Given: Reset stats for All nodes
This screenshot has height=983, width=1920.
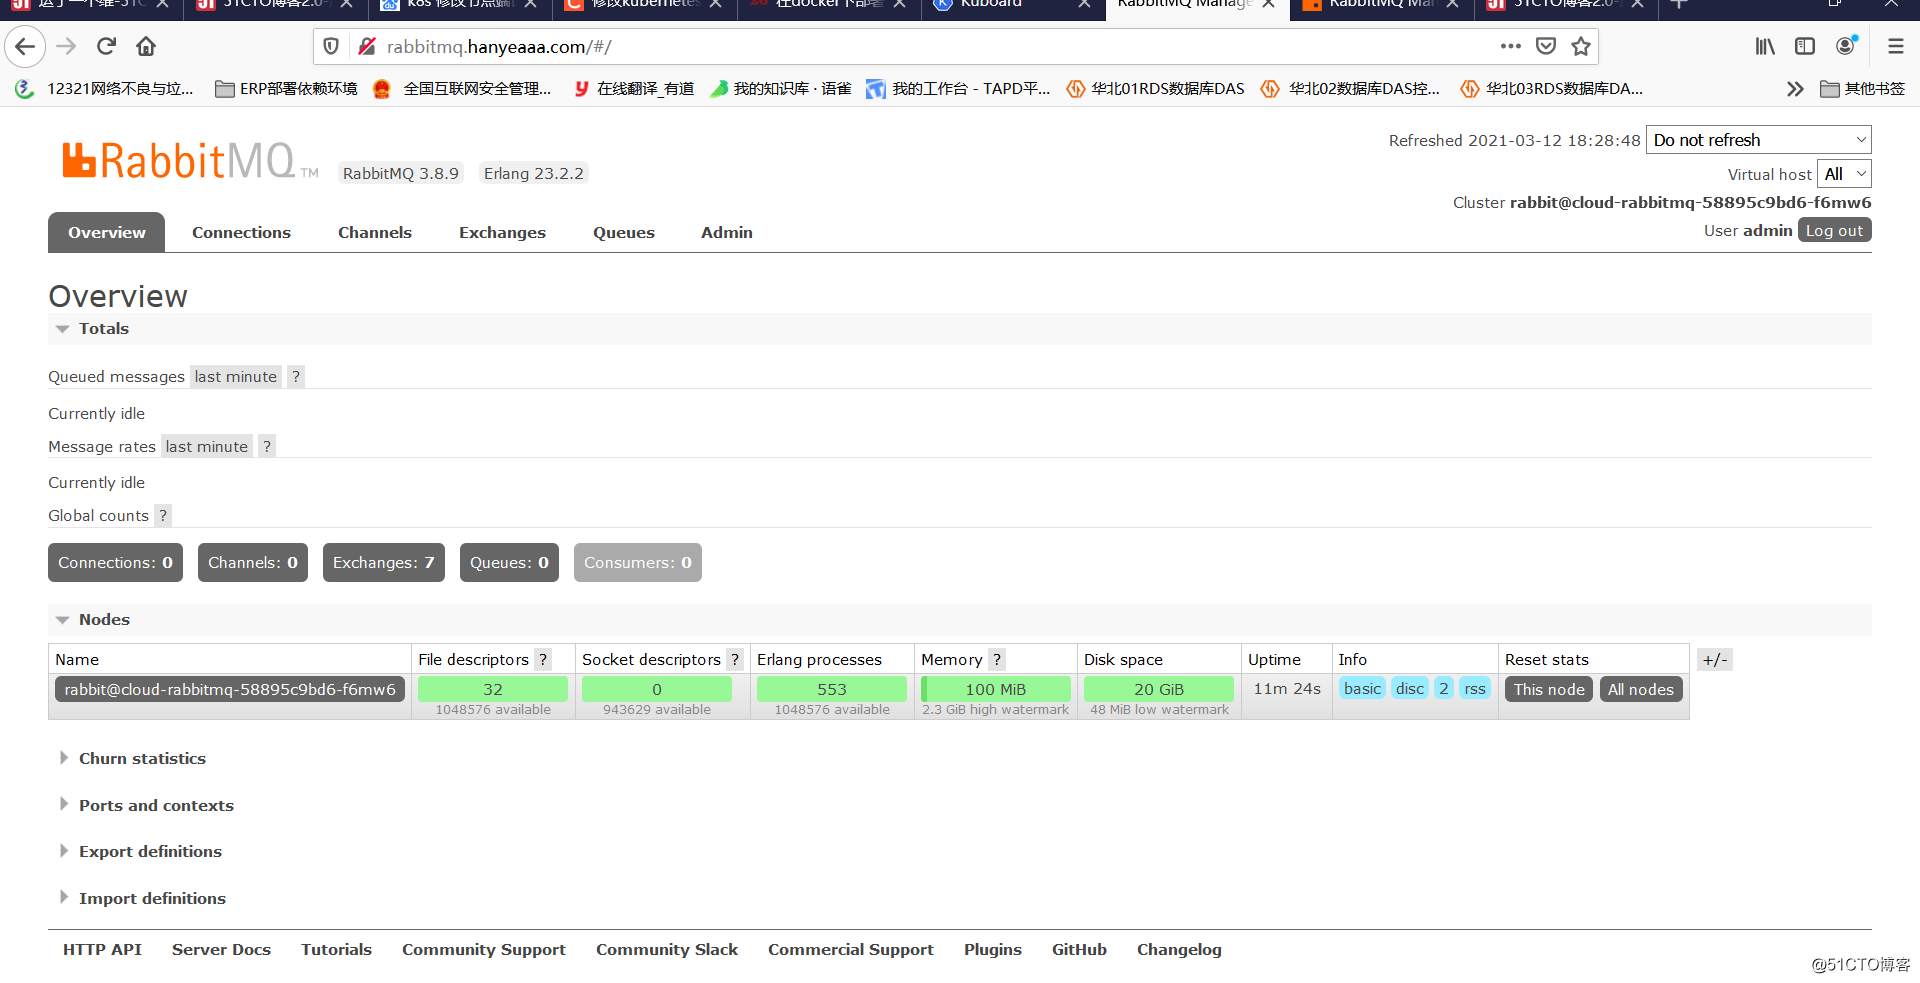Looking at the screenshot, I should click(1641, 690).
